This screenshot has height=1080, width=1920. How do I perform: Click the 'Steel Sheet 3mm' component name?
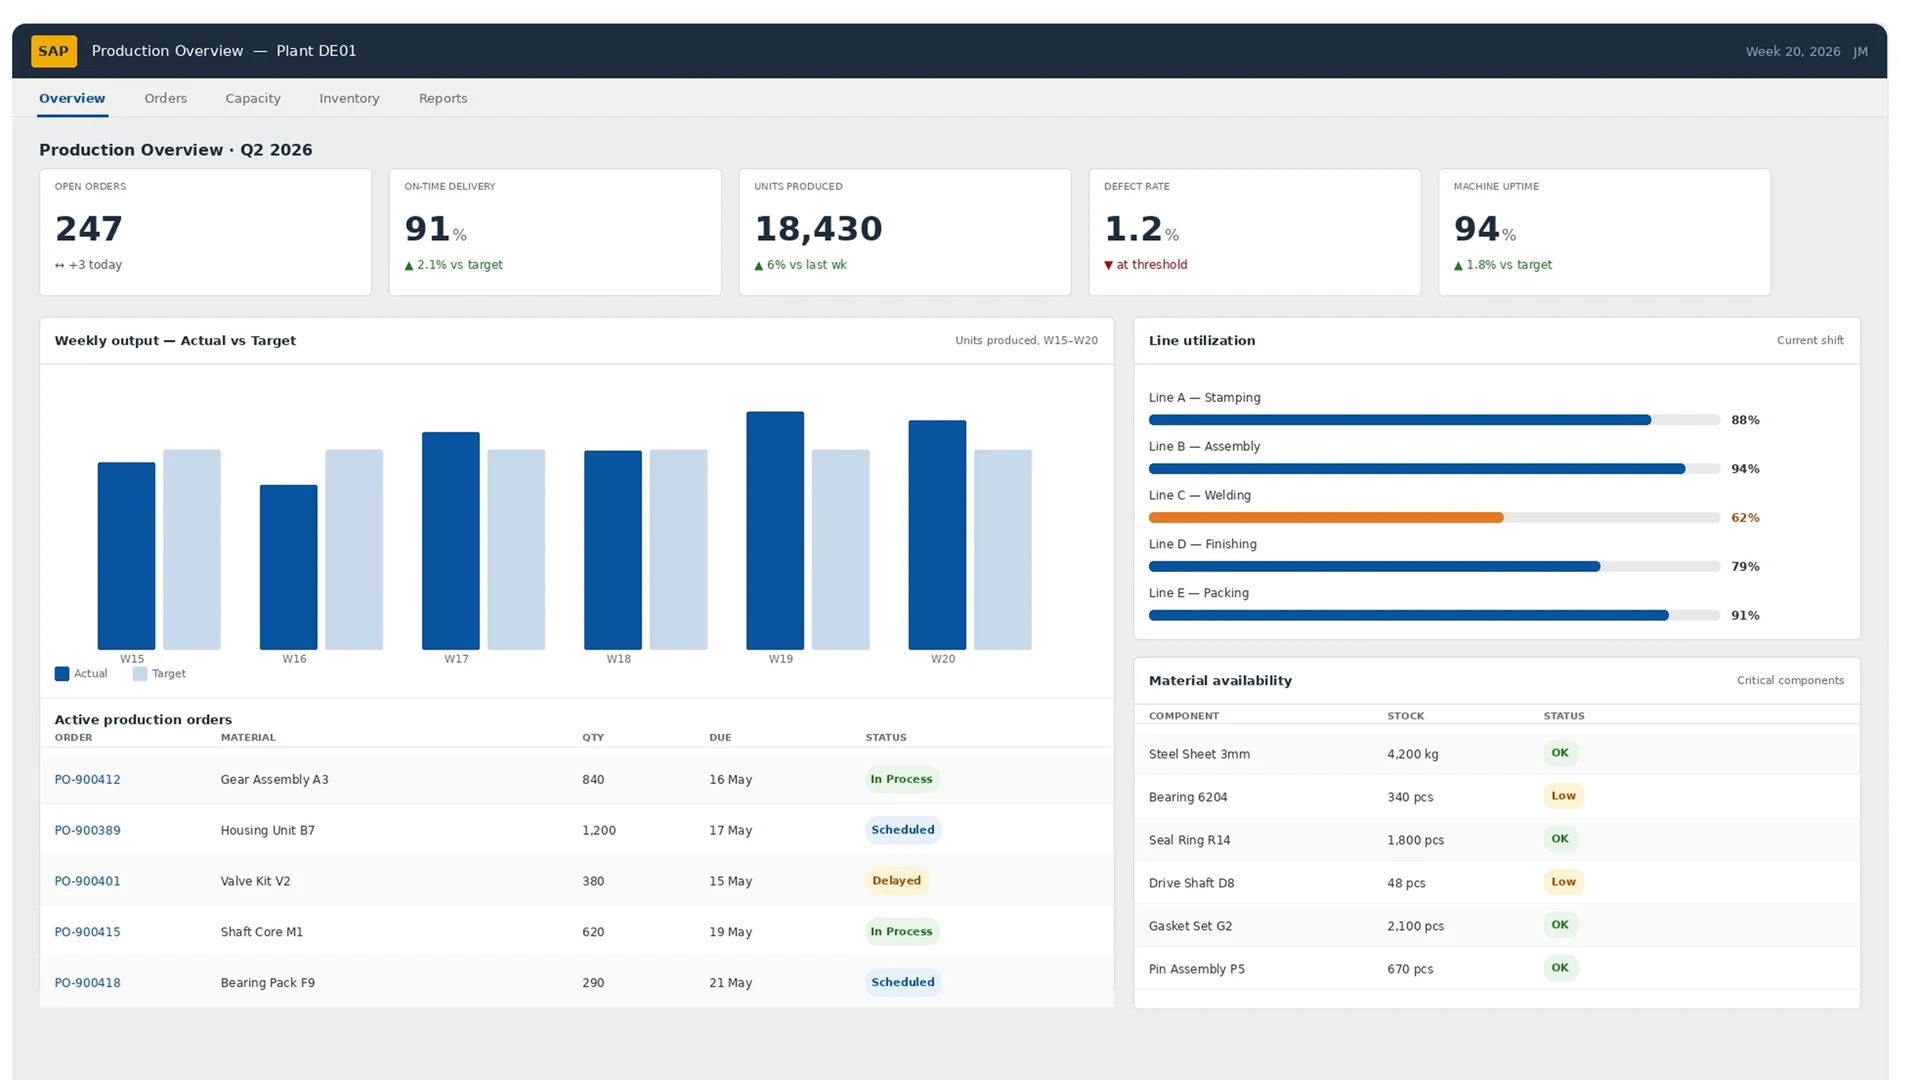[1199, 755]
